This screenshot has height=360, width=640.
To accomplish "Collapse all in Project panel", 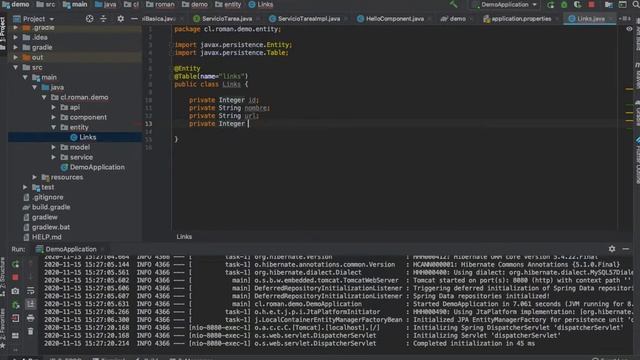I will [x=103, y=19].
